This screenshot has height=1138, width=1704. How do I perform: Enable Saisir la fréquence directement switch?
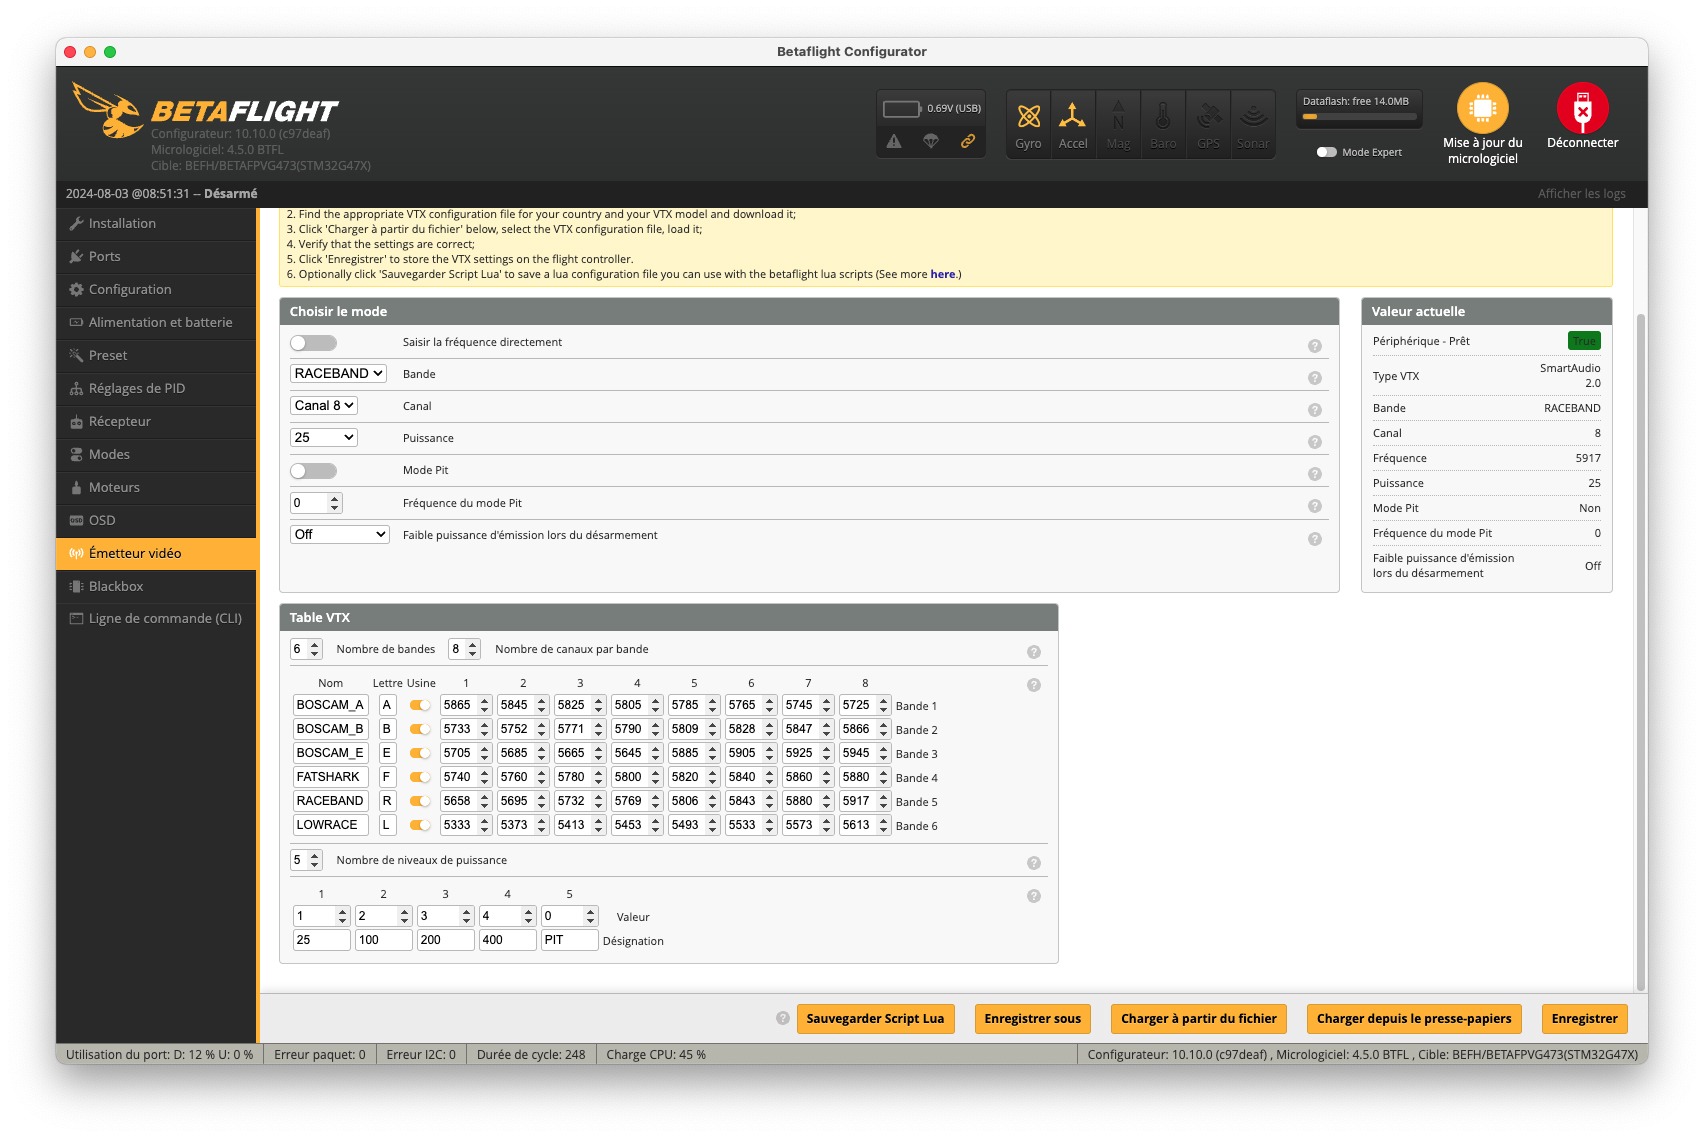coord(314,343)
